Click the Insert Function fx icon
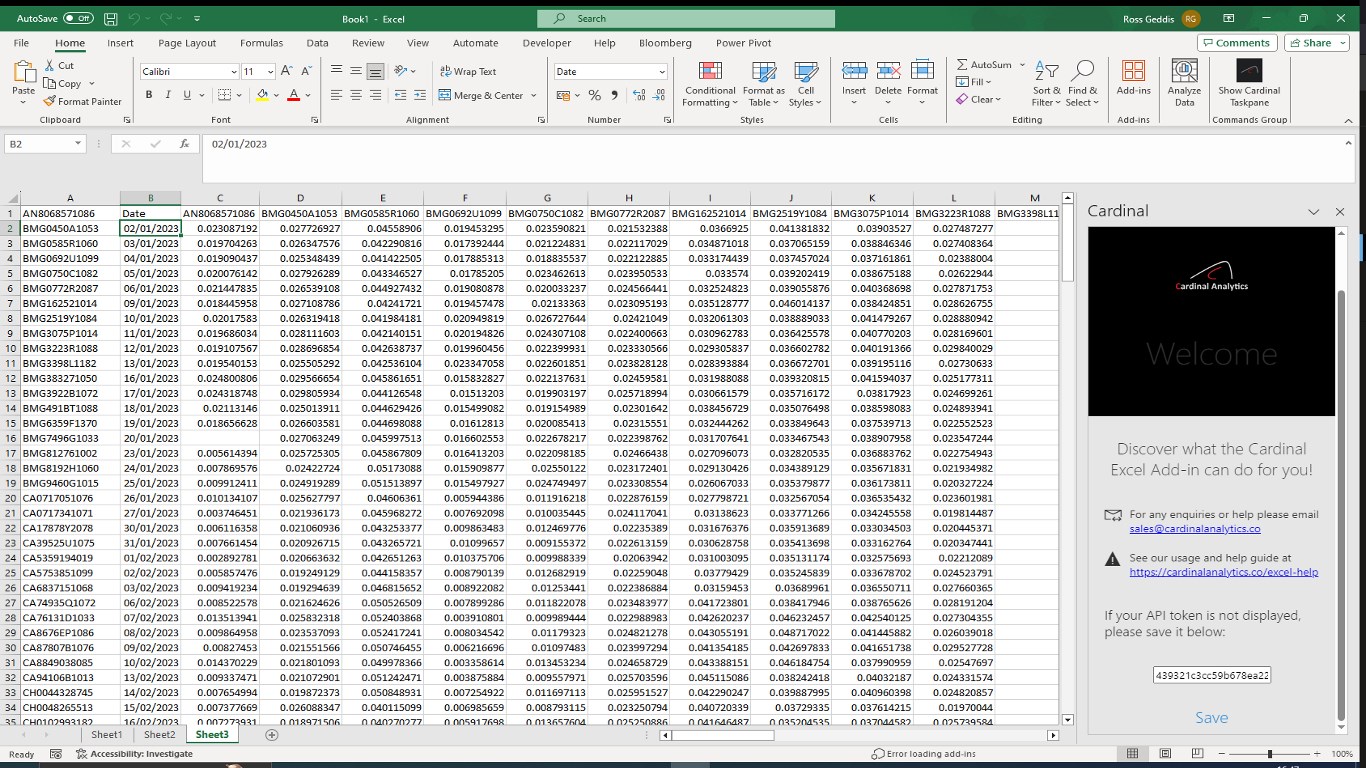Image resolution: width=1366 pixels, height=768 pixels. point(184,144)
